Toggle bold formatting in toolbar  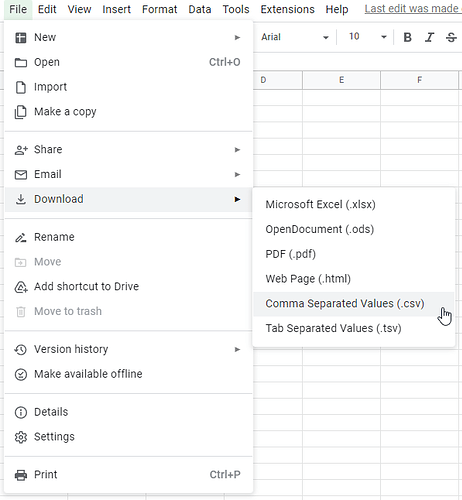tap(407, 37)
